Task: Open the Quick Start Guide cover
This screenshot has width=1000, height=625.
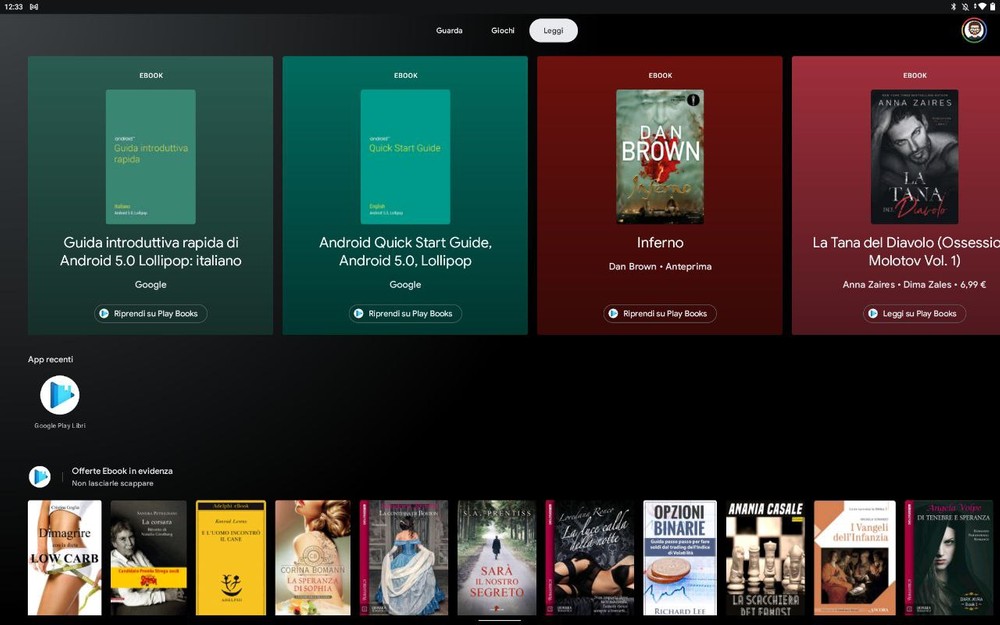Action: [405, 157]
